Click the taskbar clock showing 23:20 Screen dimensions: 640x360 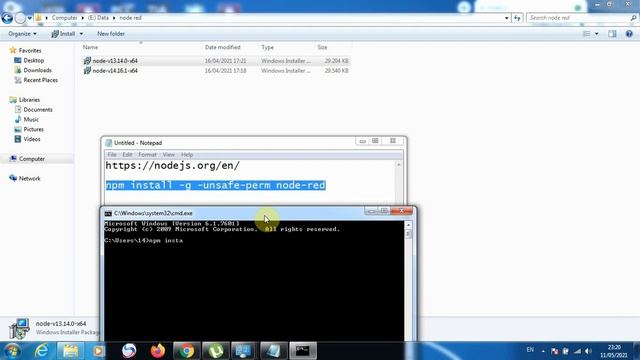(613, 351)
